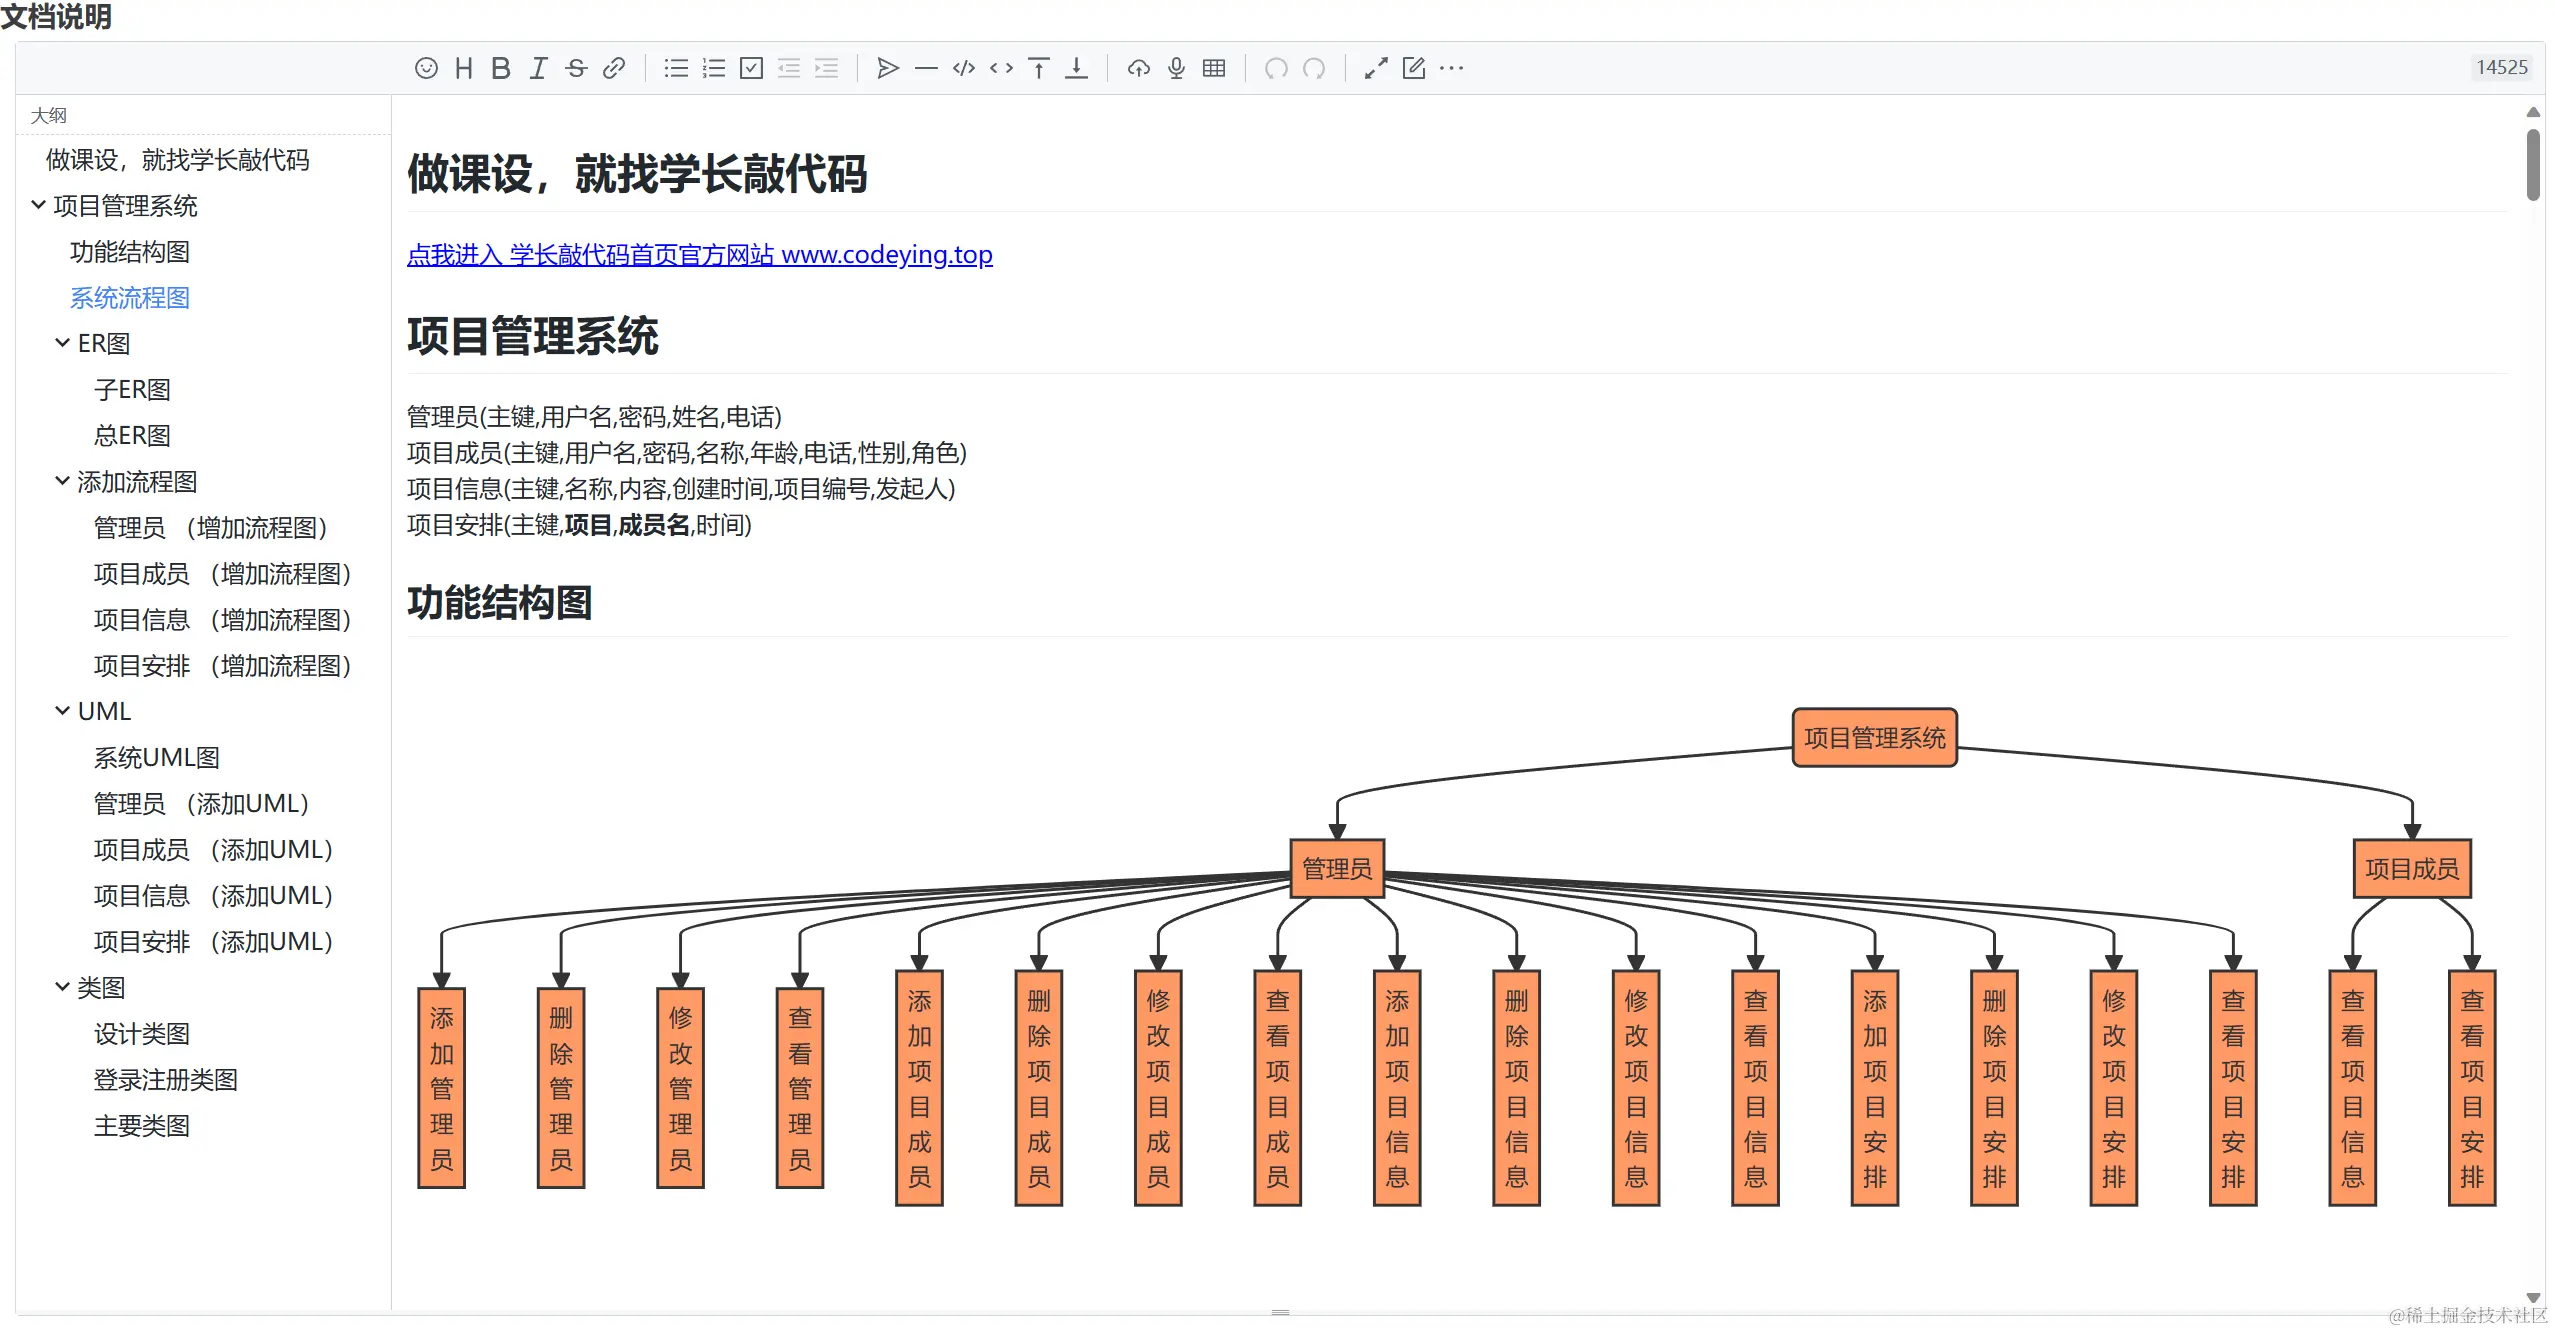Insert a hyperlink
The width and height of the screenshot is (2555, 1332).
point(614,68)
